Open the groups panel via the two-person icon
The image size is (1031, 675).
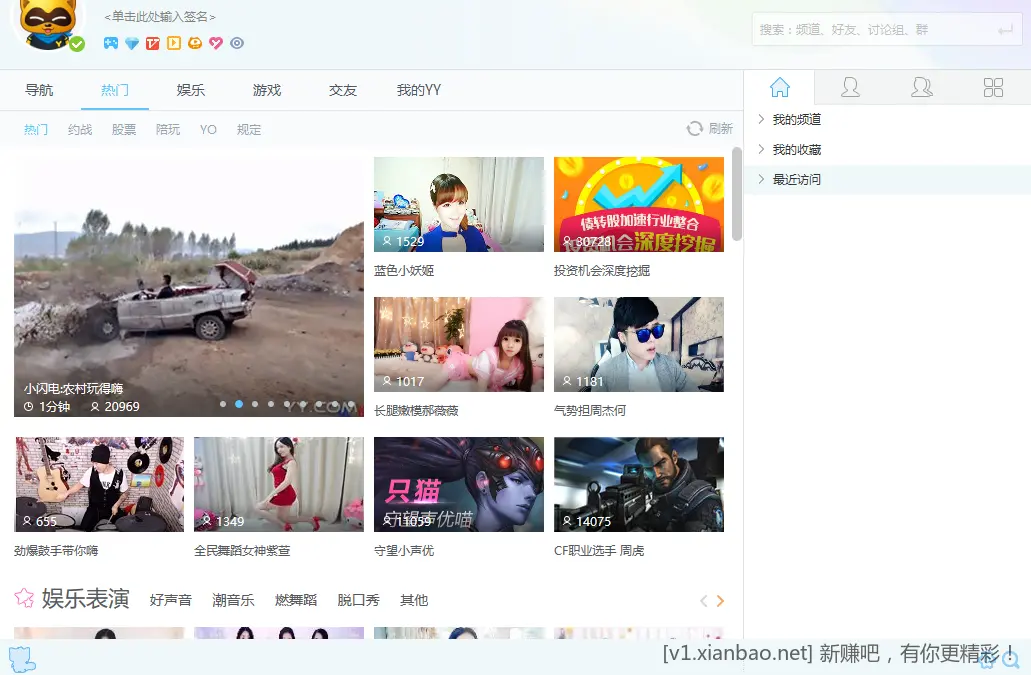[922, 87]
